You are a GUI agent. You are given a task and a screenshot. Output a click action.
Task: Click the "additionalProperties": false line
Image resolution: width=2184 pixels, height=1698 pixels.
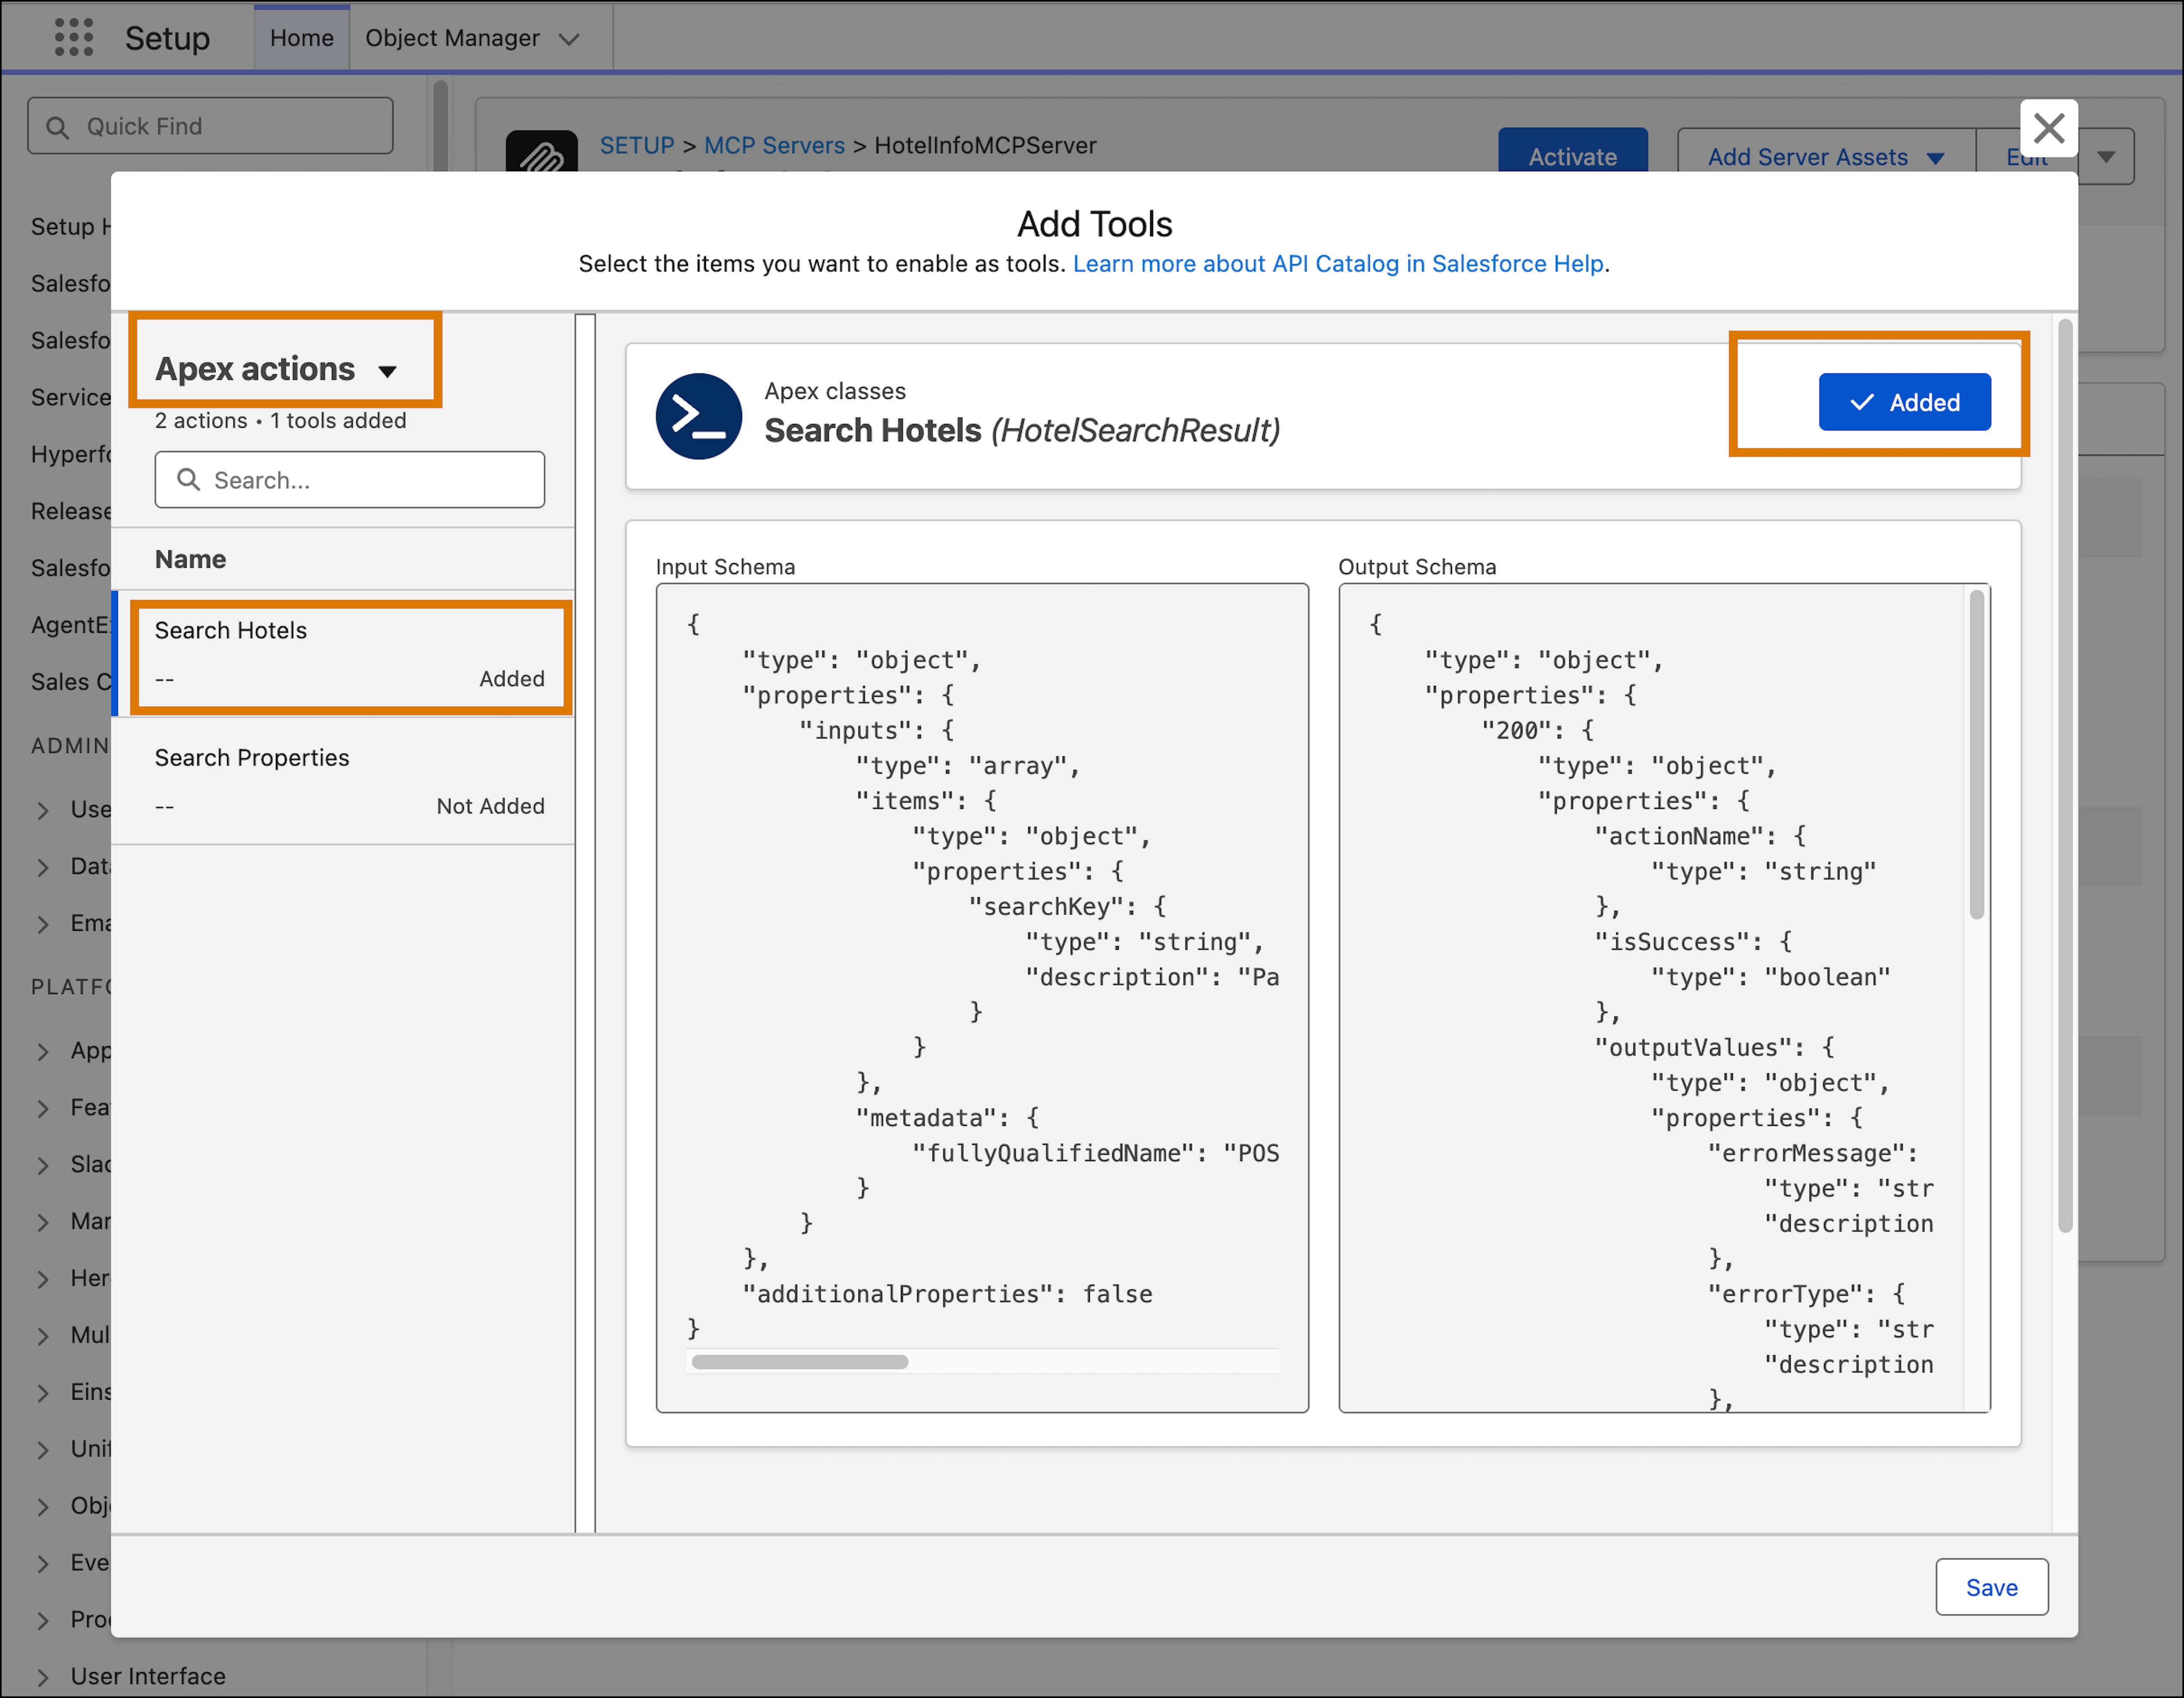click(947, 1294)
